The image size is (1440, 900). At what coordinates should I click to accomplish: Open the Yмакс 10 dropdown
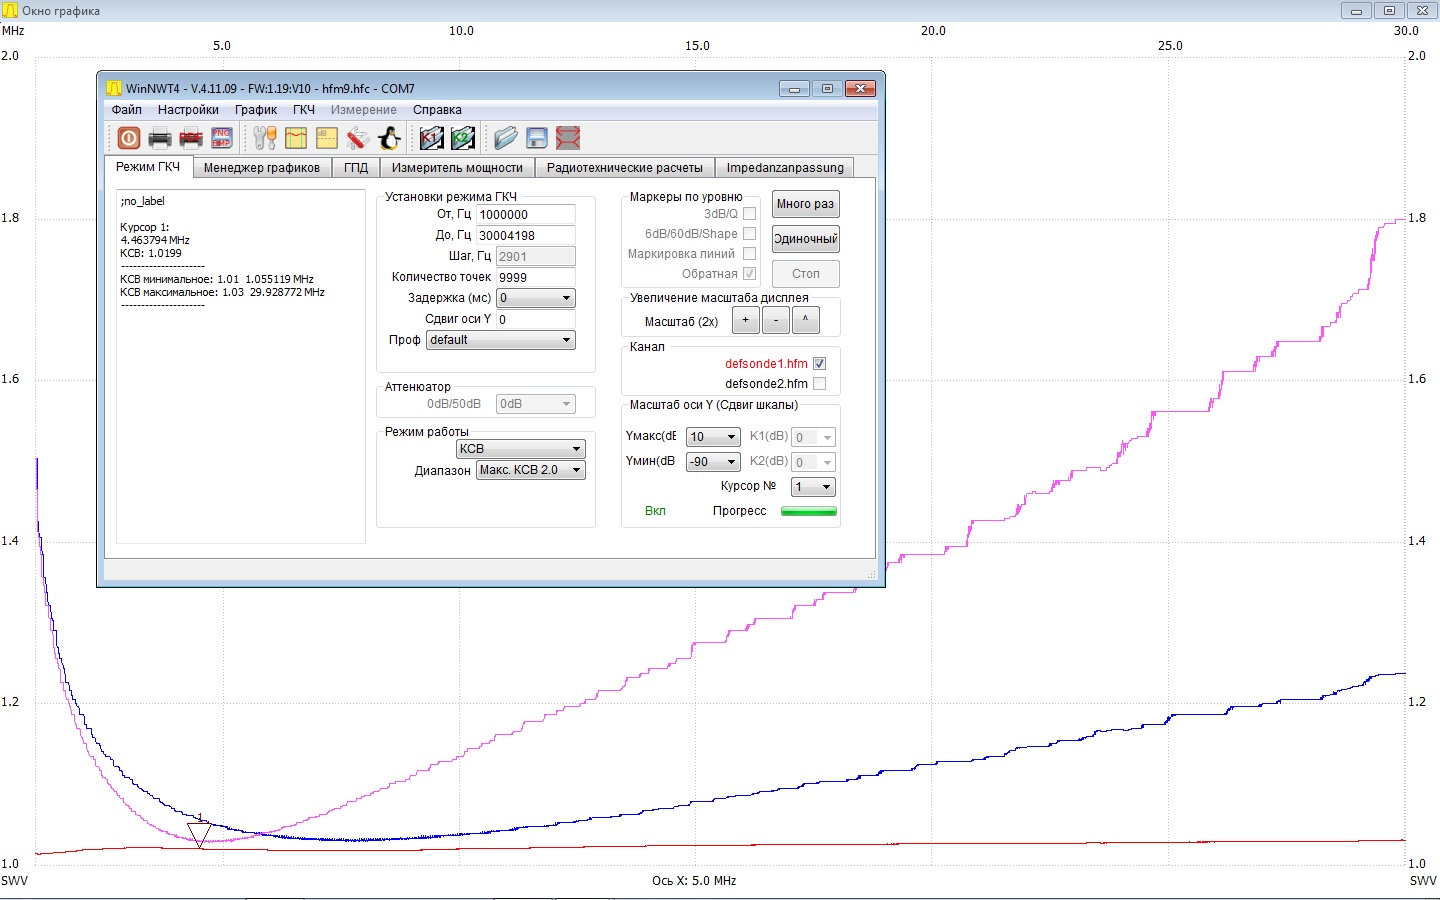click(x=713, y=437)
